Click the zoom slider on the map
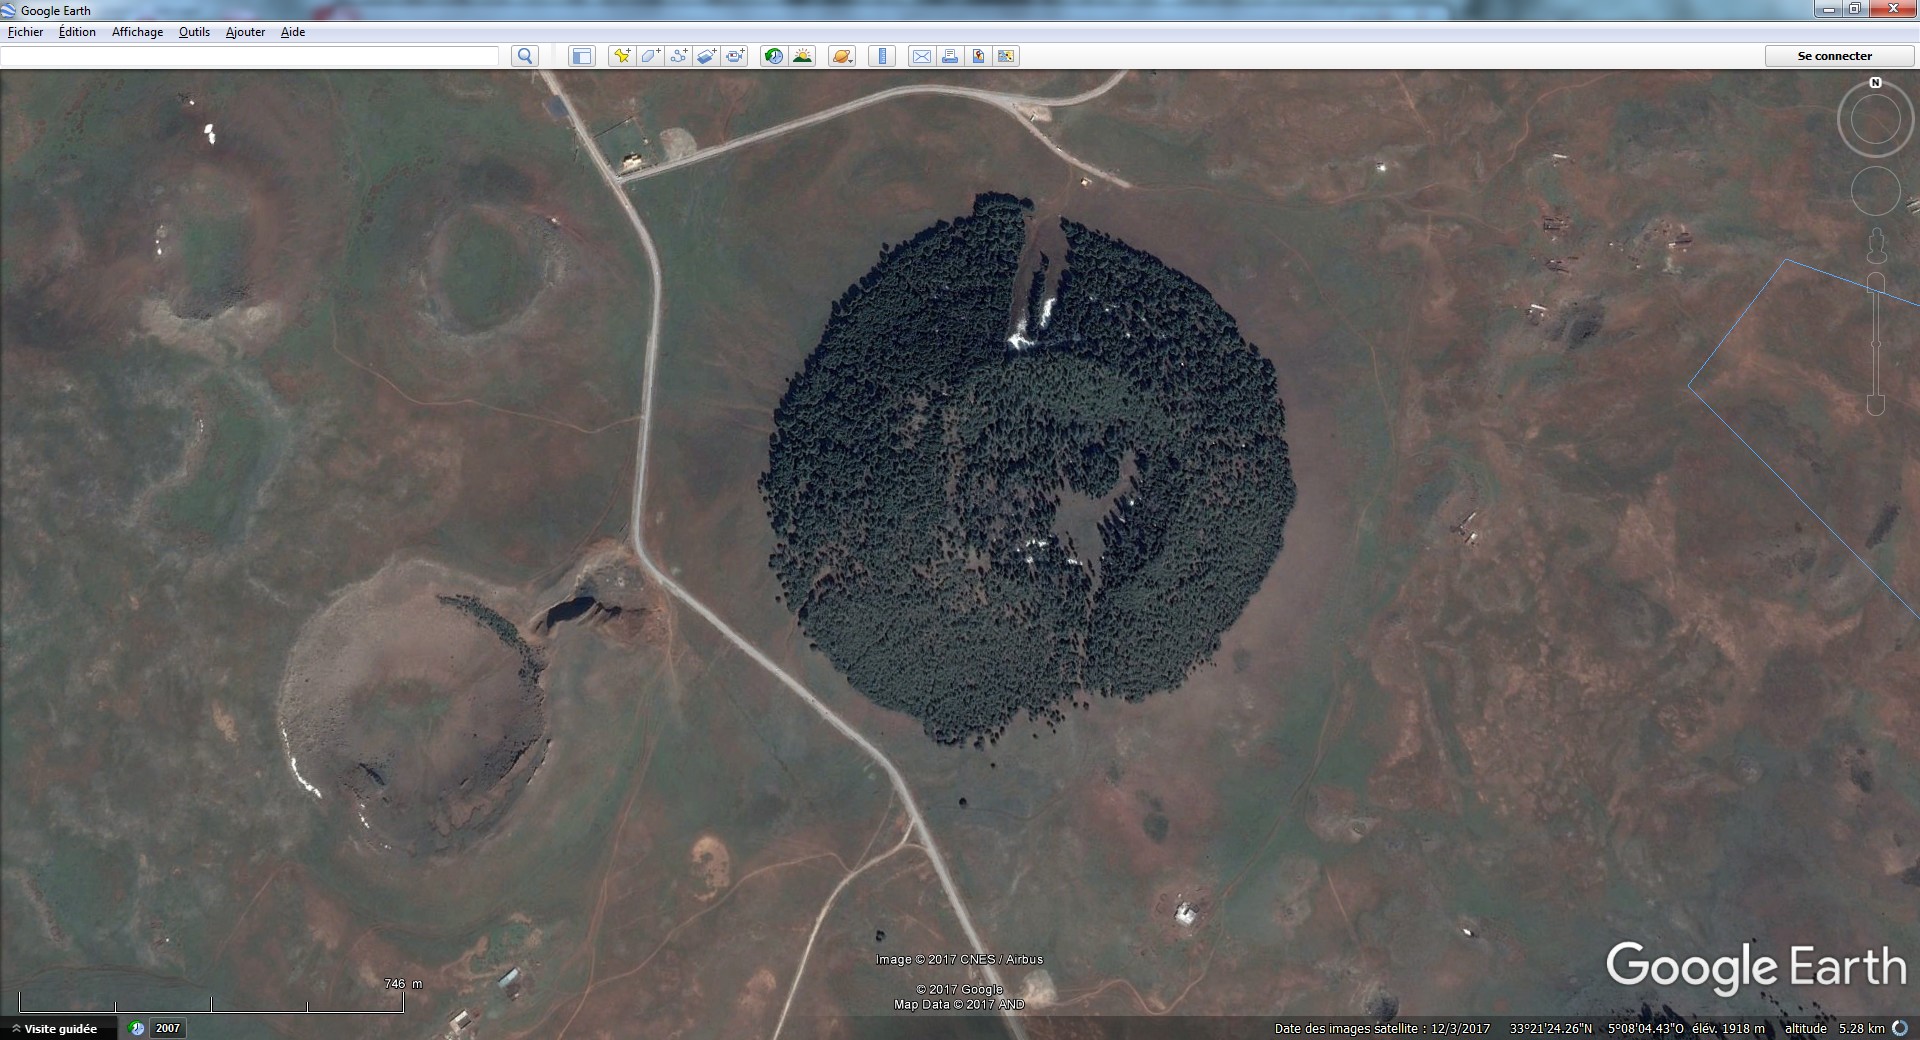This screenshot has height=1040, width=1920. pos(1876,343)
